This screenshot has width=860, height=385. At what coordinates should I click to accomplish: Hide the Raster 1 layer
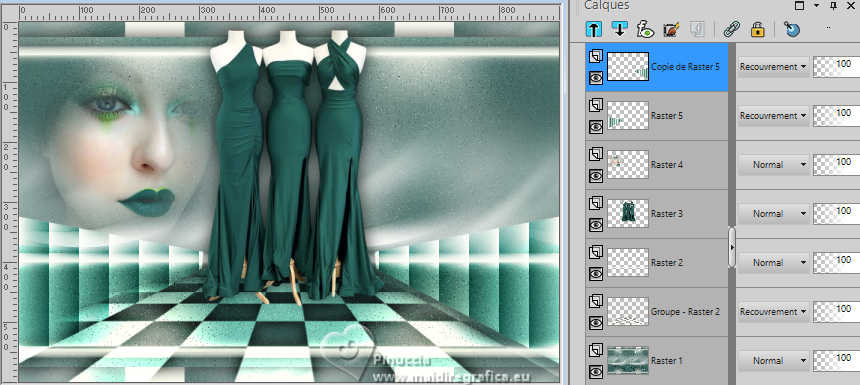point(596,372)
